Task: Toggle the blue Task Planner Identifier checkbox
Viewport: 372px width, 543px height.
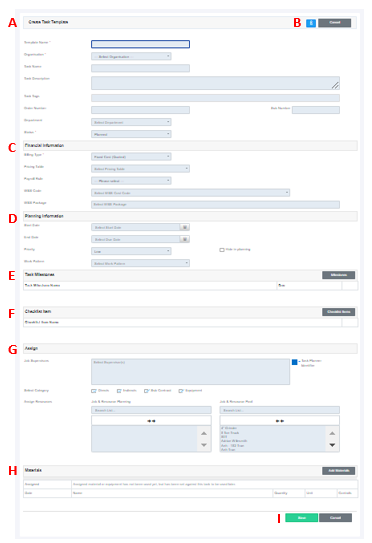Action: pos(294,362)
